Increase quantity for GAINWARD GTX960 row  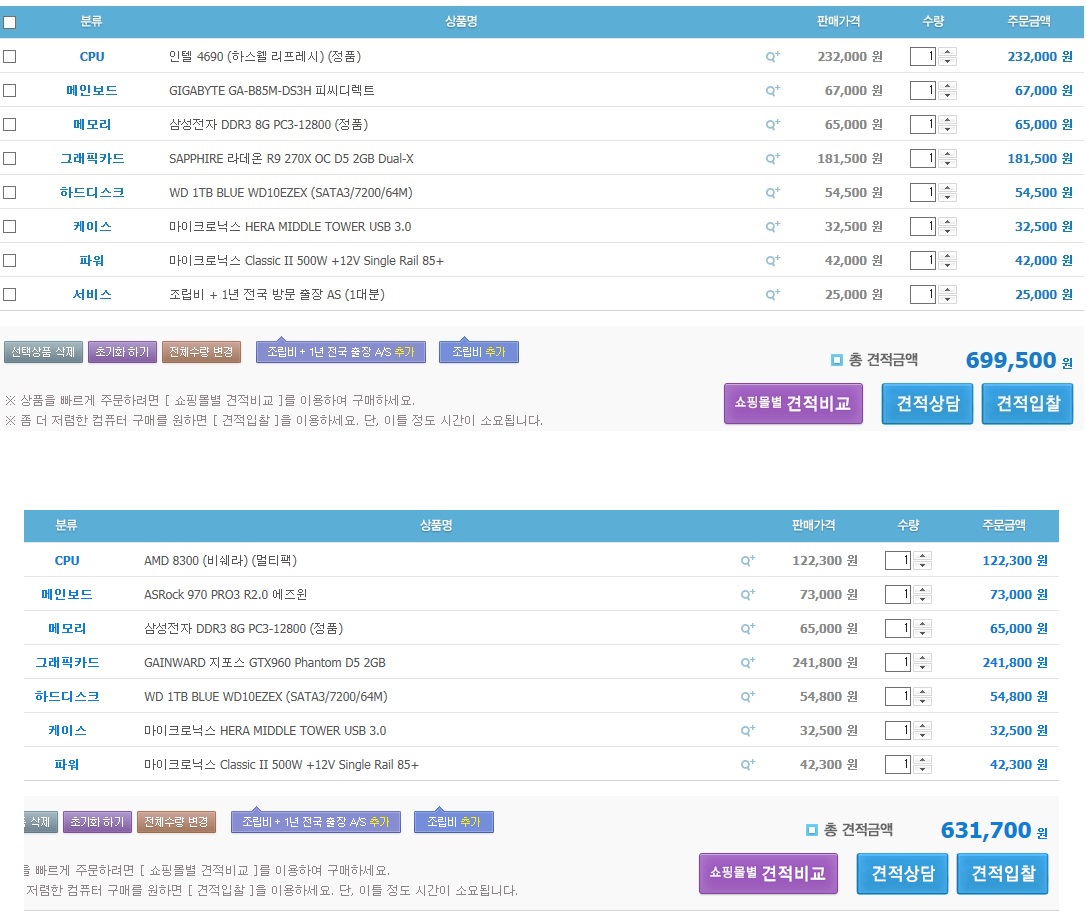pyautogui.click(x=923, y=658)
